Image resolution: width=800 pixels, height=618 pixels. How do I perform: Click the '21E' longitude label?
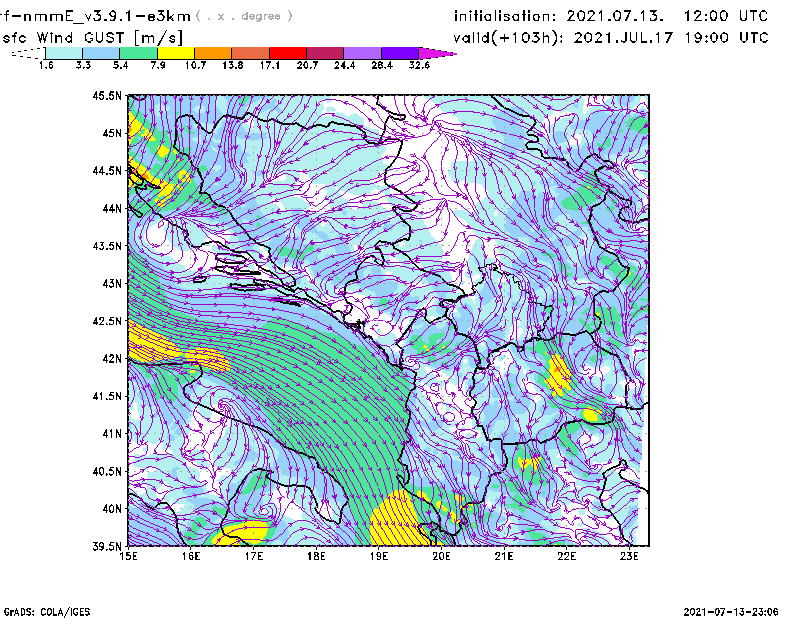(504, 556)
